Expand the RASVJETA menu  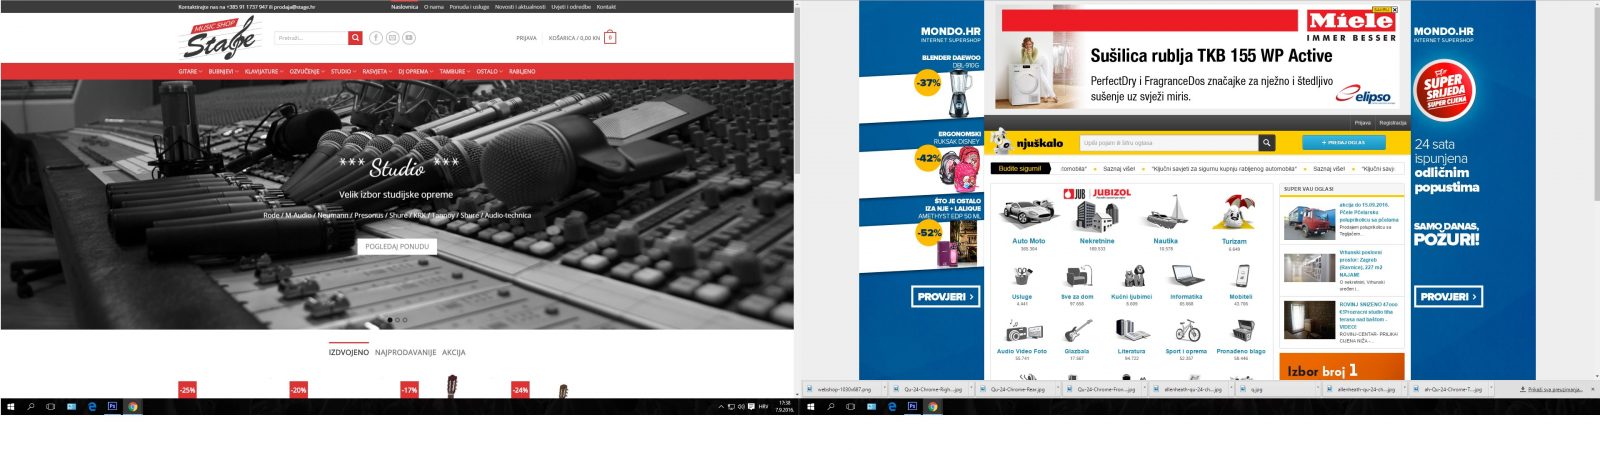click(x=377, y=72)
